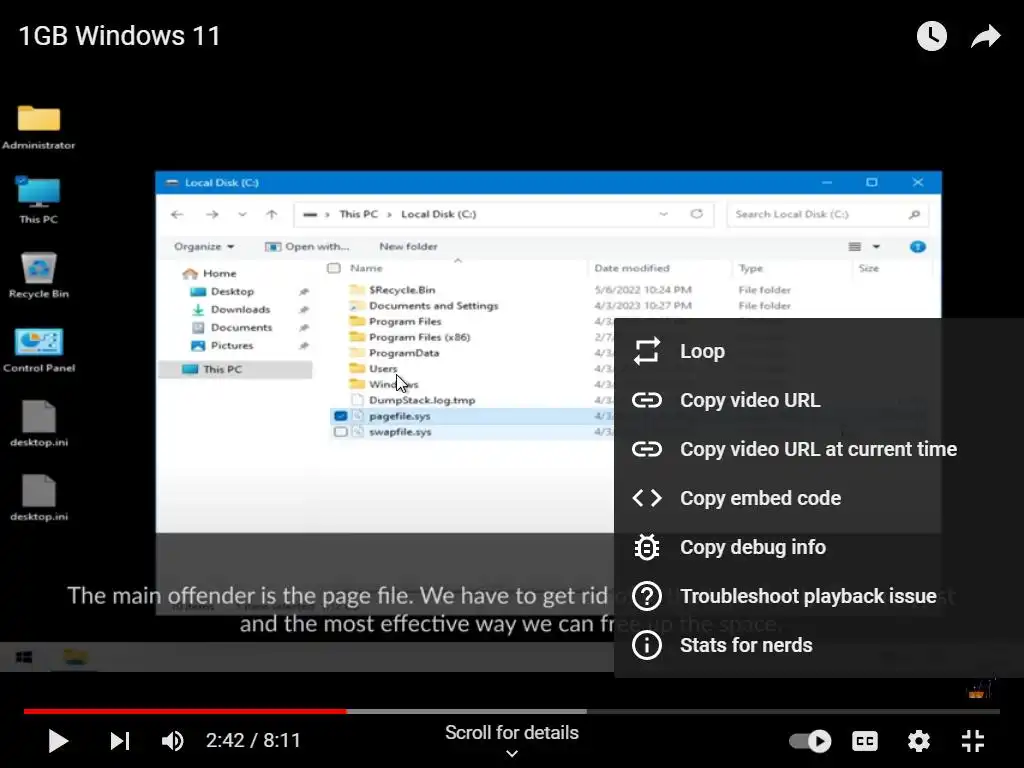Select Copy video URL
This screenshot has height=768, width=1024.
[819, 400]
